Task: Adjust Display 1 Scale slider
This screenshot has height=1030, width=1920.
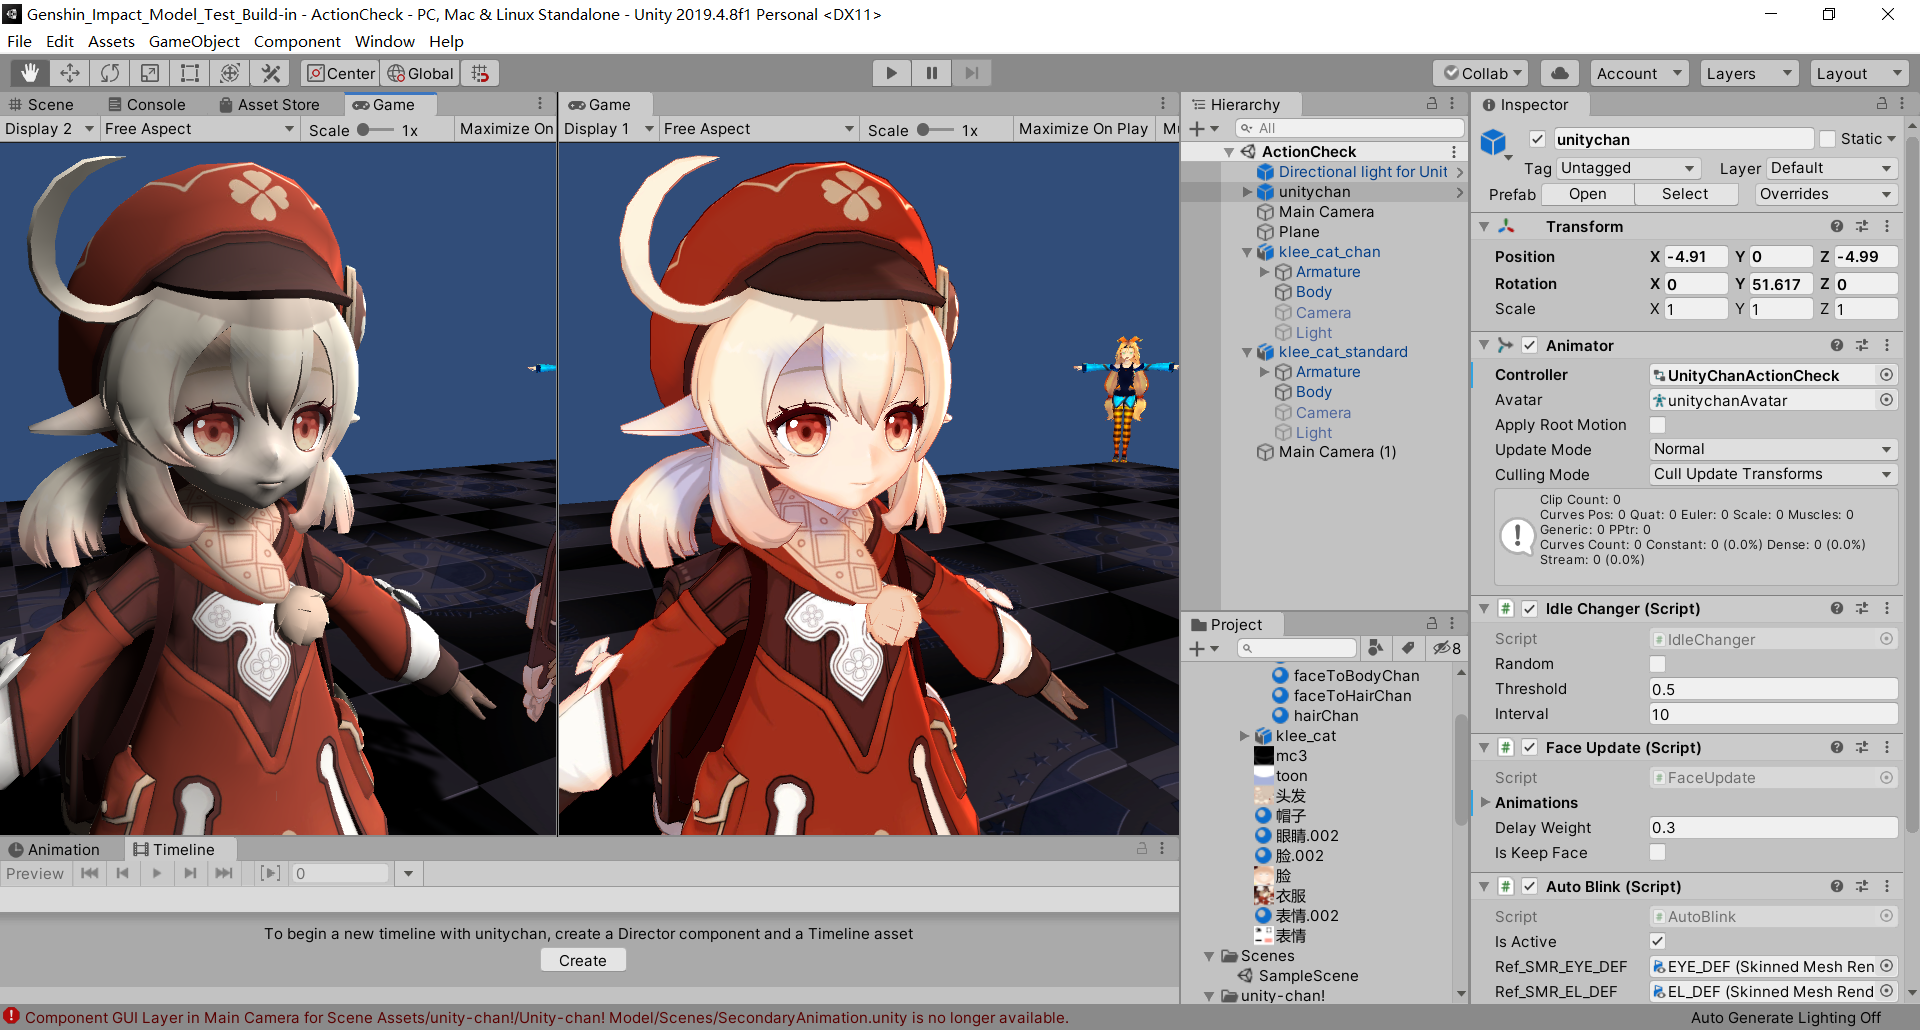Action: coord(935,129)
